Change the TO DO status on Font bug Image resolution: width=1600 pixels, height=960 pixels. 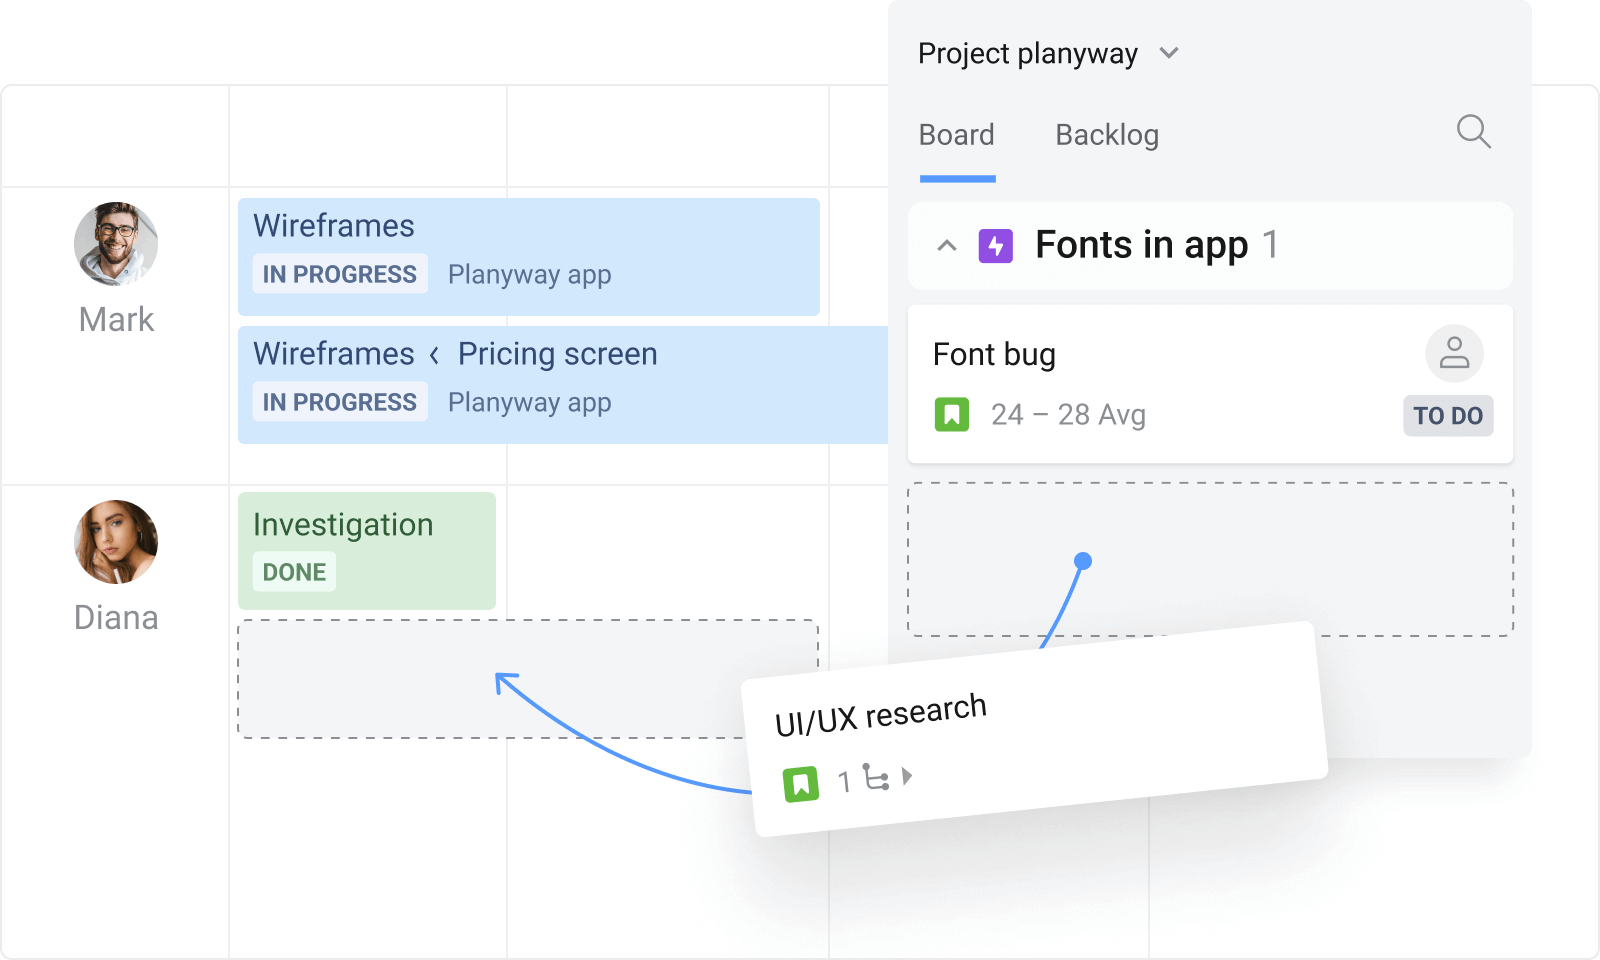click(1448, 416)
